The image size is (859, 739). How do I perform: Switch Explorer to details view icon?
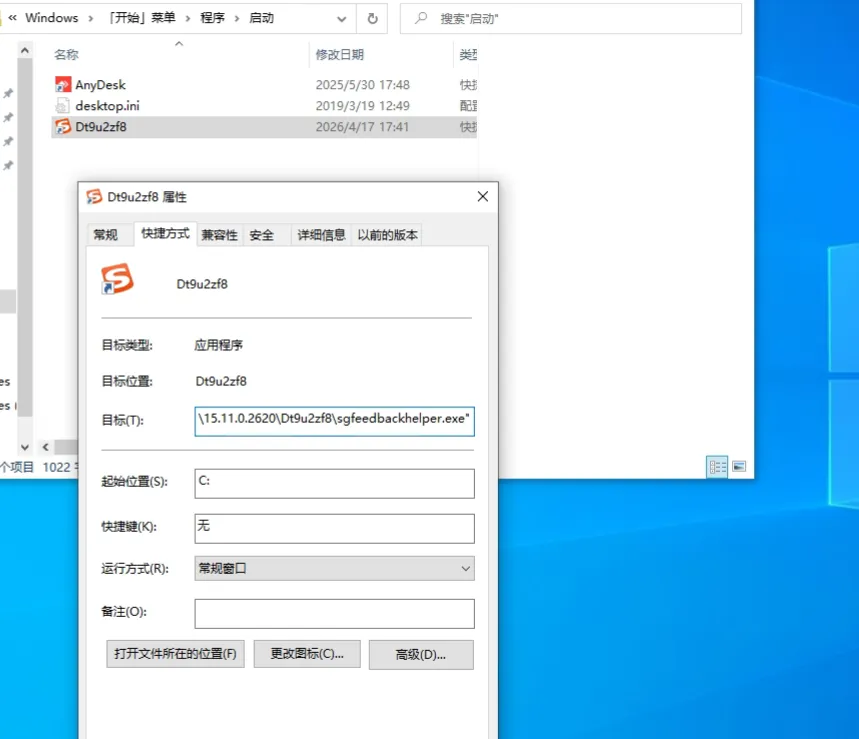[x=717, y=467]
